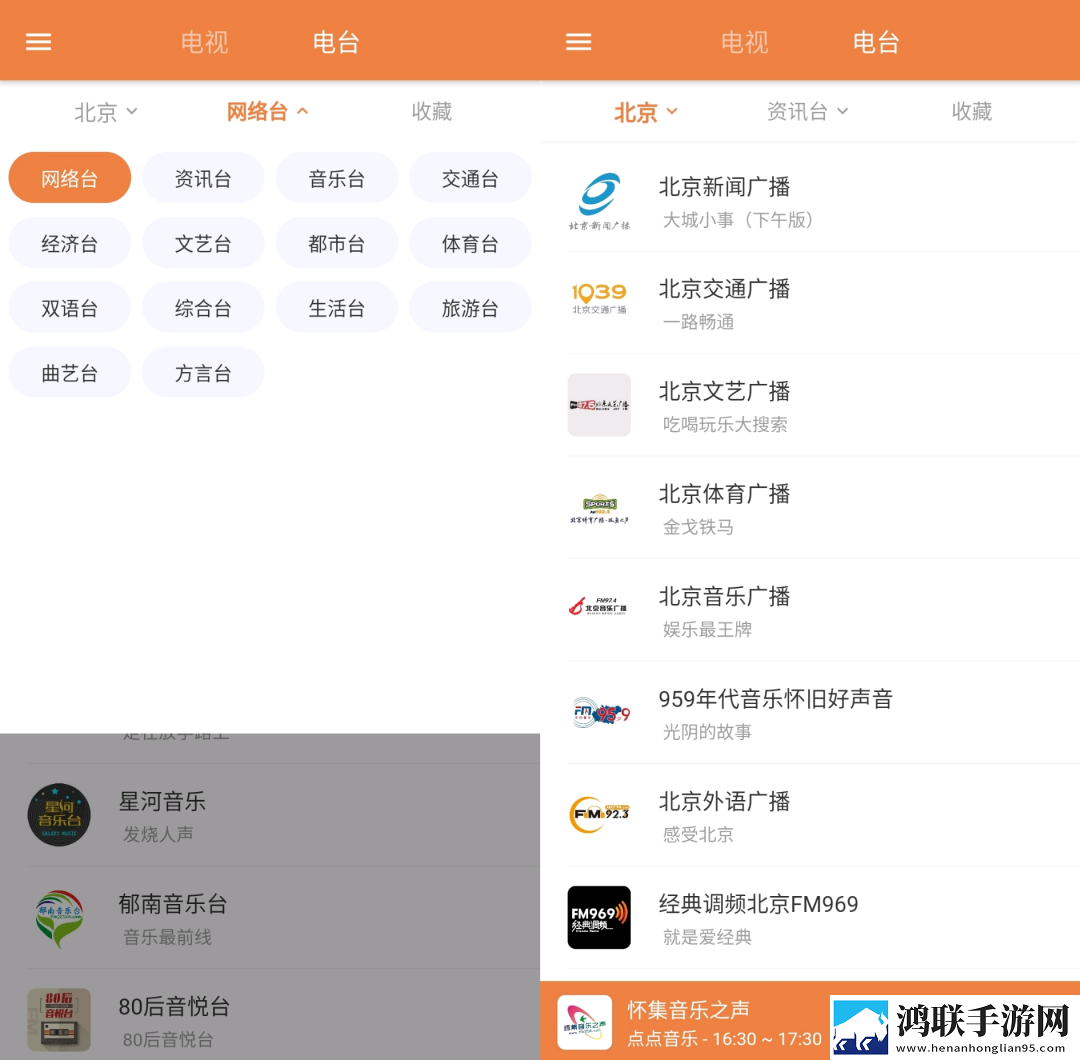Tap 北京体育广播 Sports logo
This screenshot has width=1080, height=1060.
(x=599, y=508)
